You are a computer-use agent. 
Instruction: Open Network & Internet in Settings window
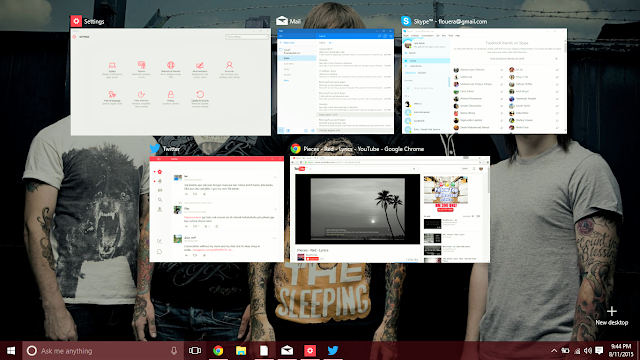pyautogui.click(x=171, y=69)
